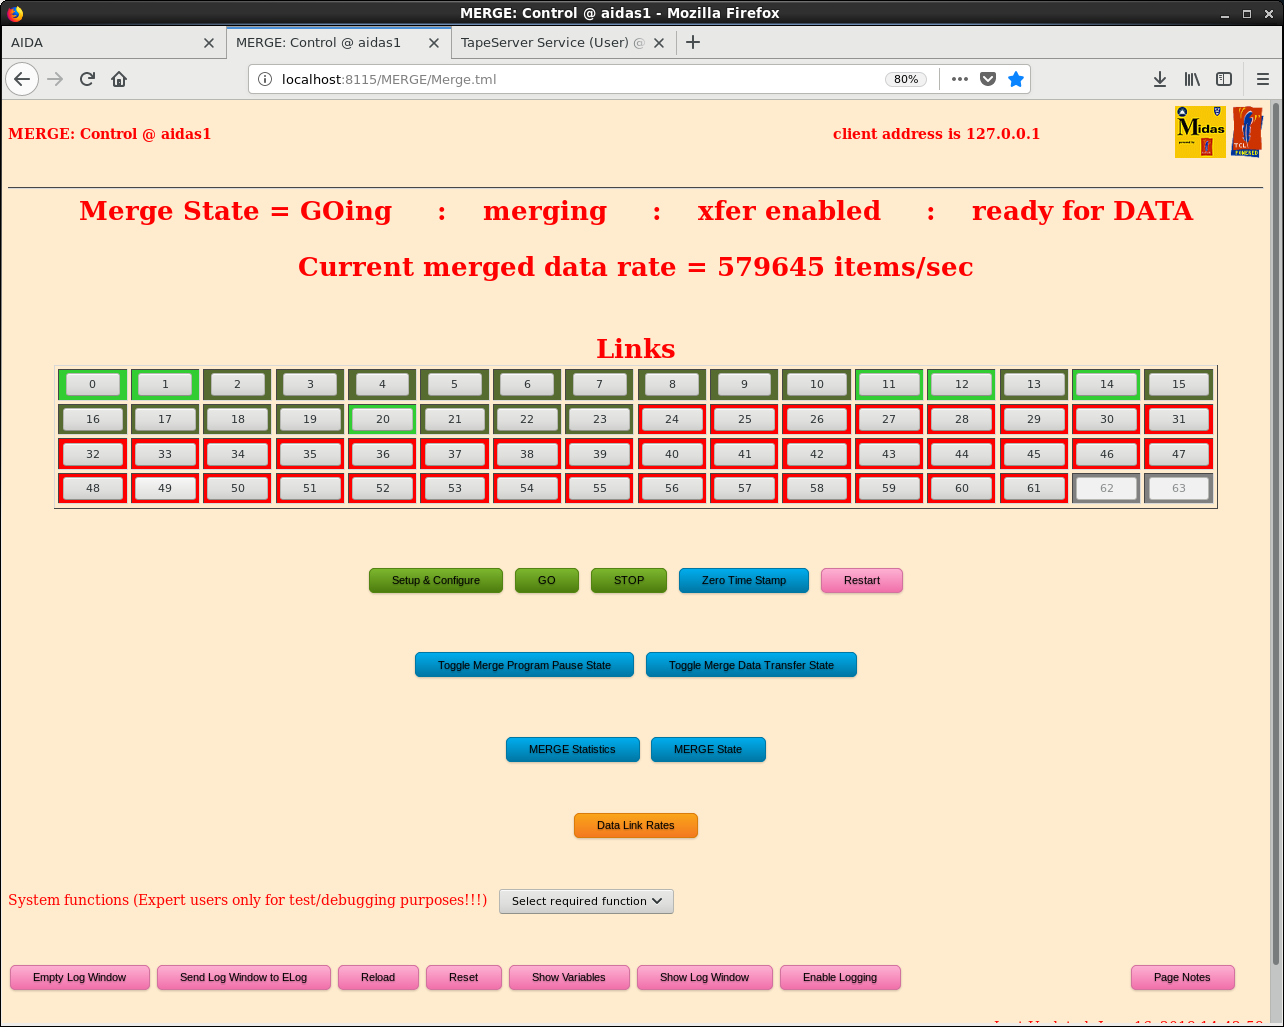The height and width of the screenshot is (1027, 1284).
Task: Toggle link 0 in Links grid
Action: pos(93,384)
